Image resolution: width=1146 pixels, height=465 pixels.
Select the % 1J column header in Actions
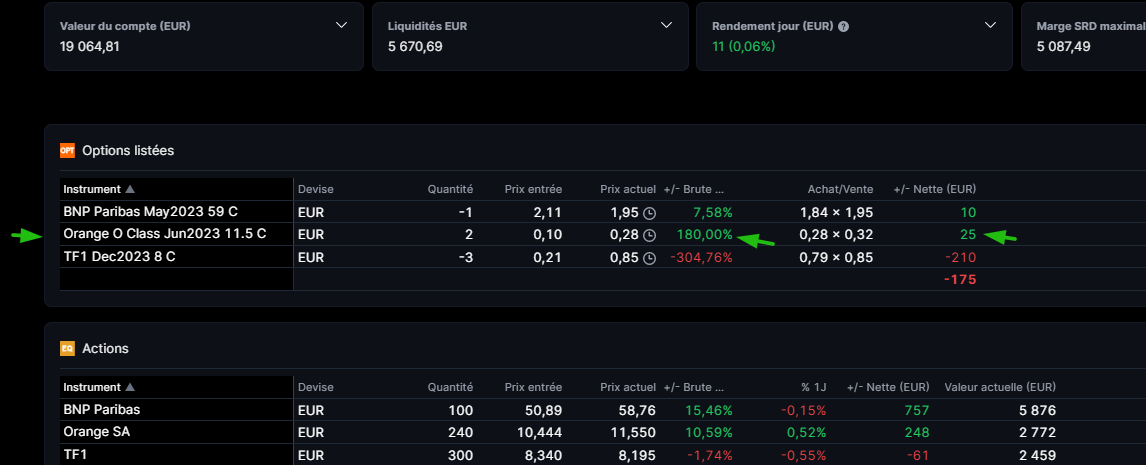(812, 387)
